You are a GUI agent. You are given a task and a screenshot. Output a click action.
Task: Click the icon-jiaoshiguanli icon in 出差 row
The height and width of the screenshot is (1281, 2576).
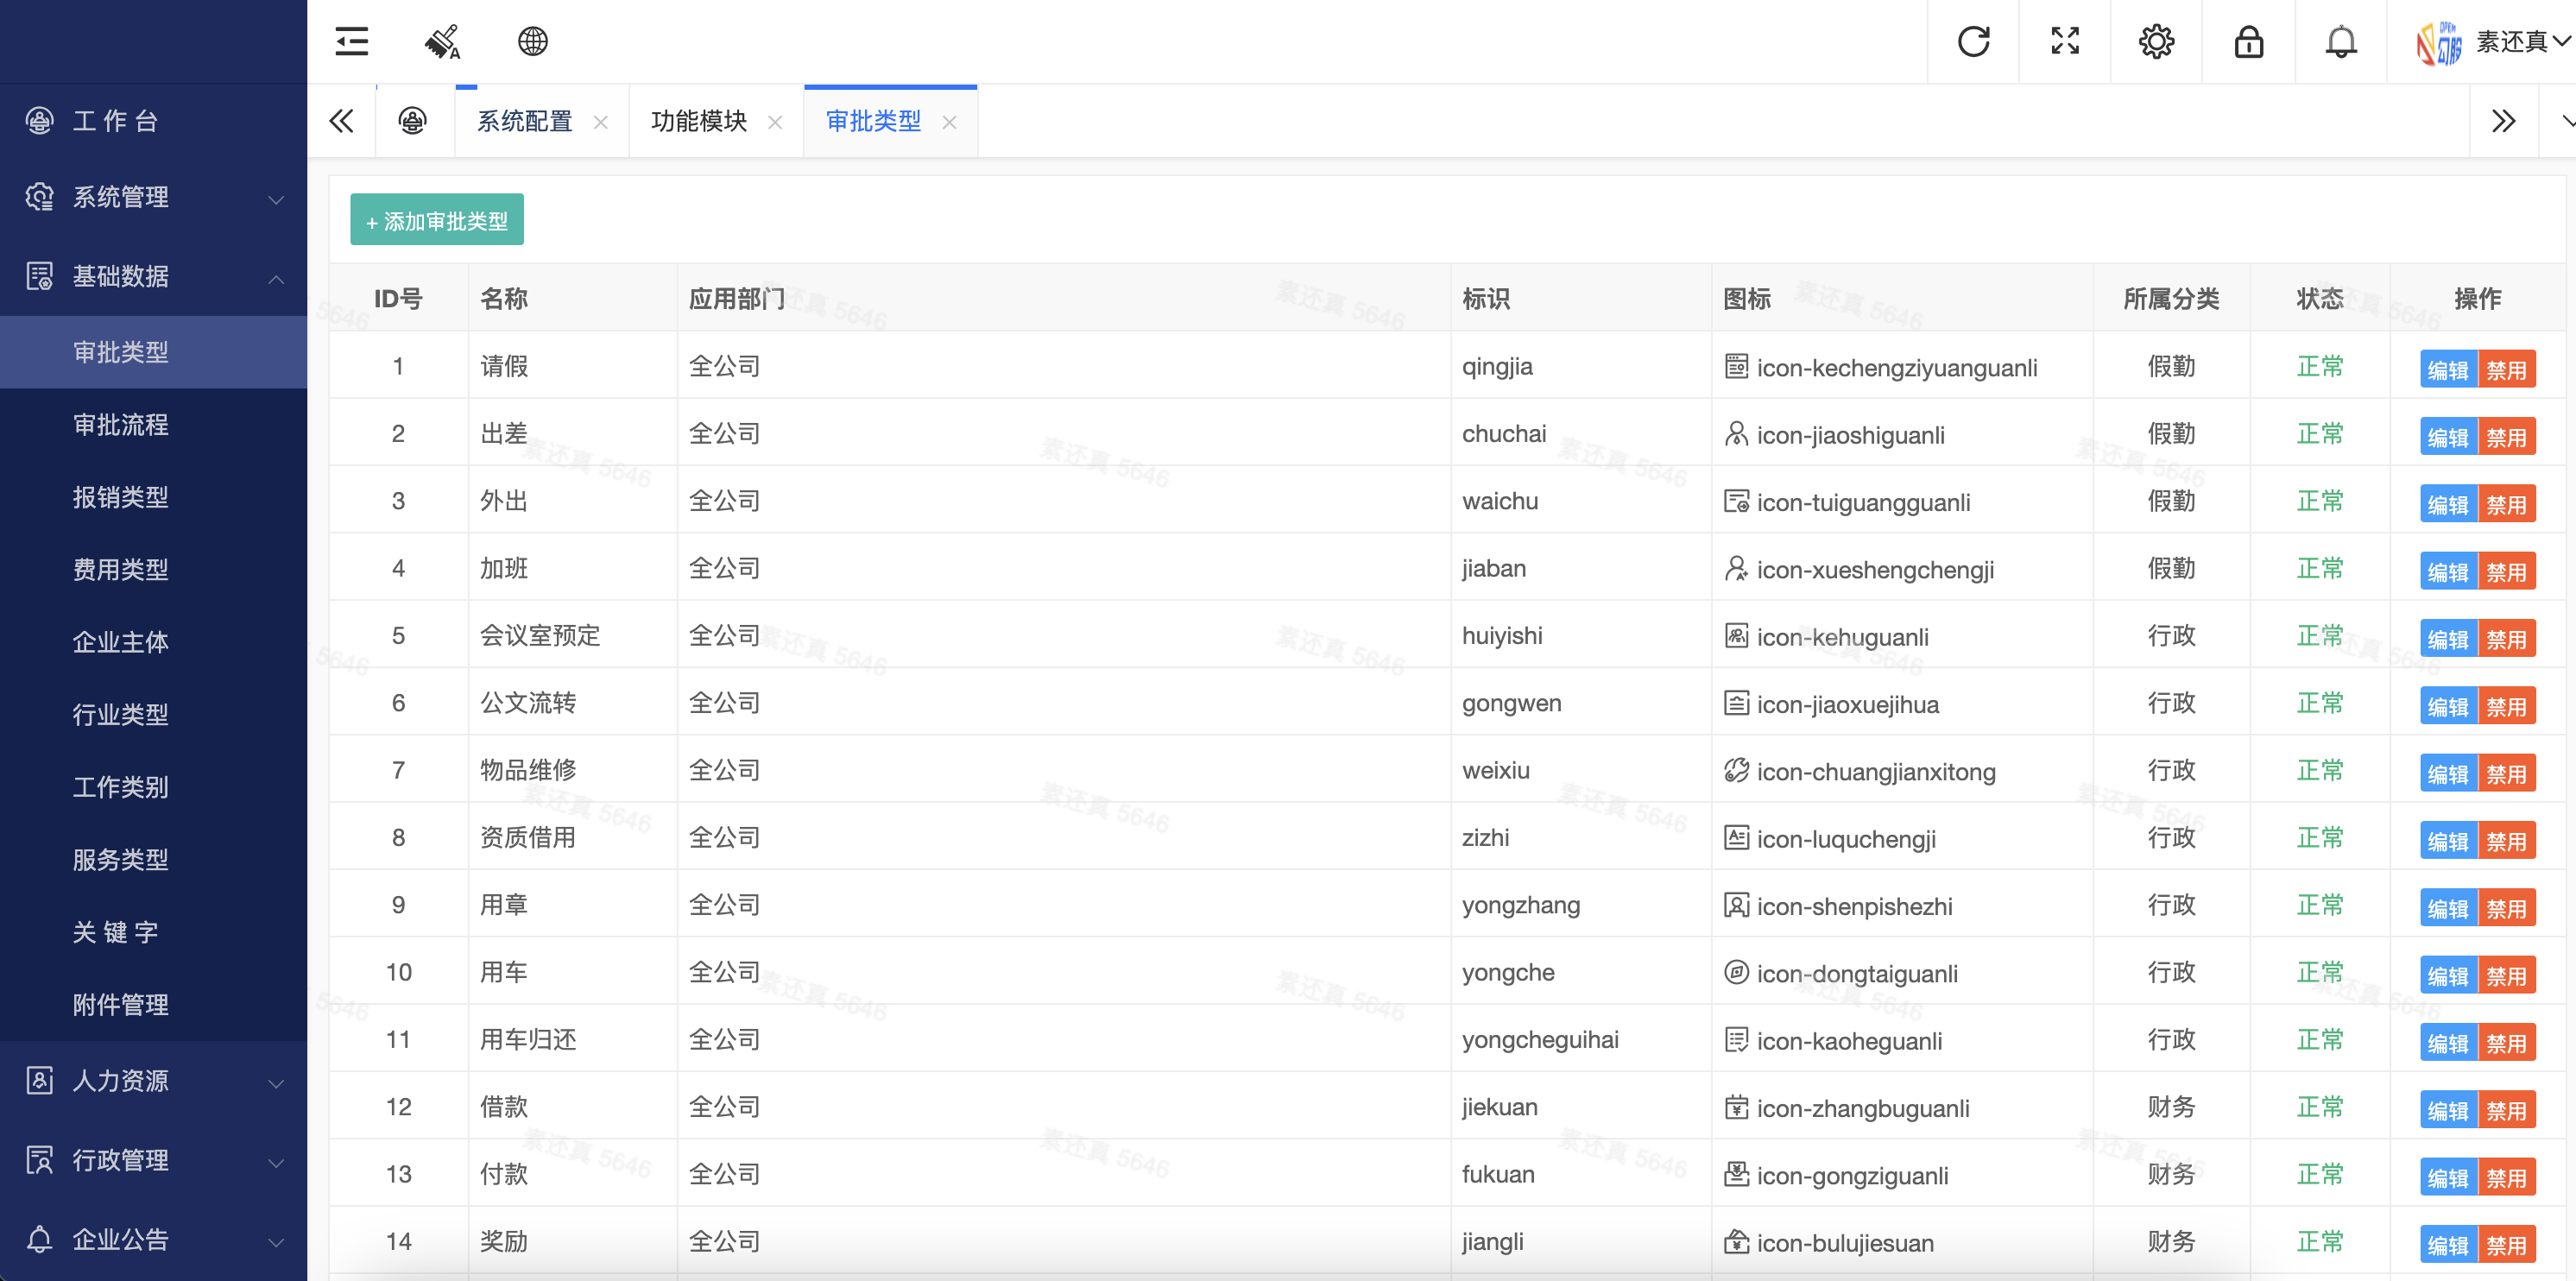1736,434
